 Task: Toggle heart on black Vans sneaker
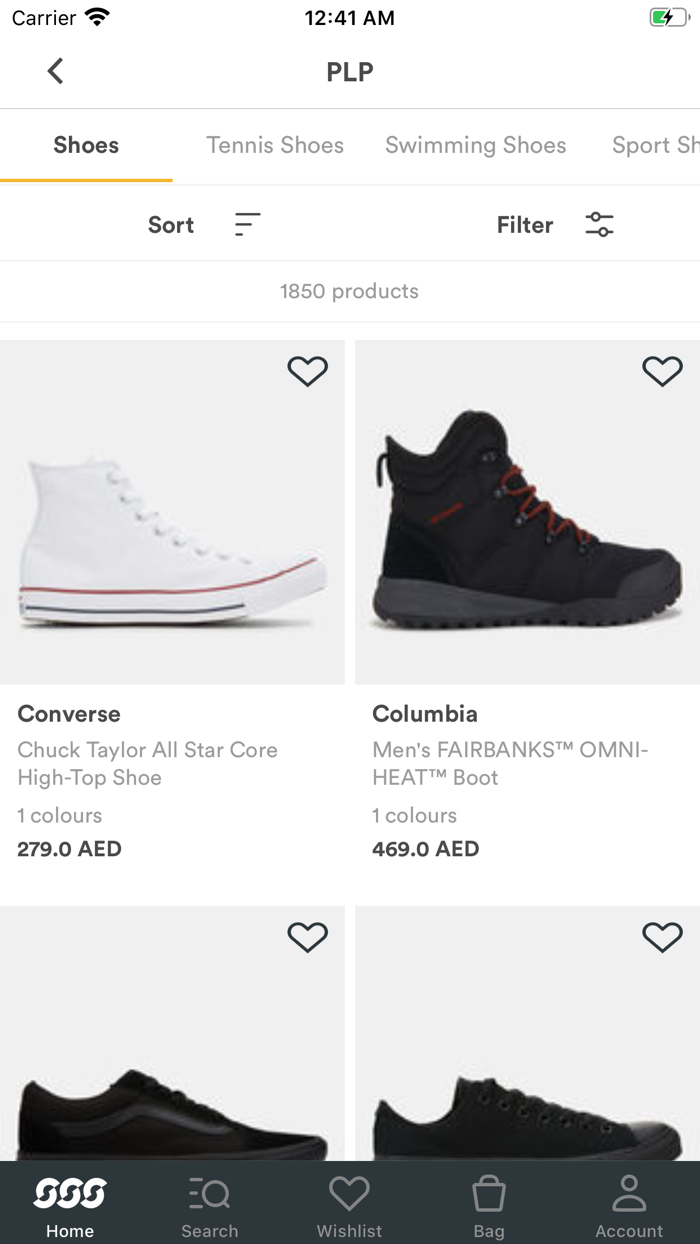coord(307,937)
